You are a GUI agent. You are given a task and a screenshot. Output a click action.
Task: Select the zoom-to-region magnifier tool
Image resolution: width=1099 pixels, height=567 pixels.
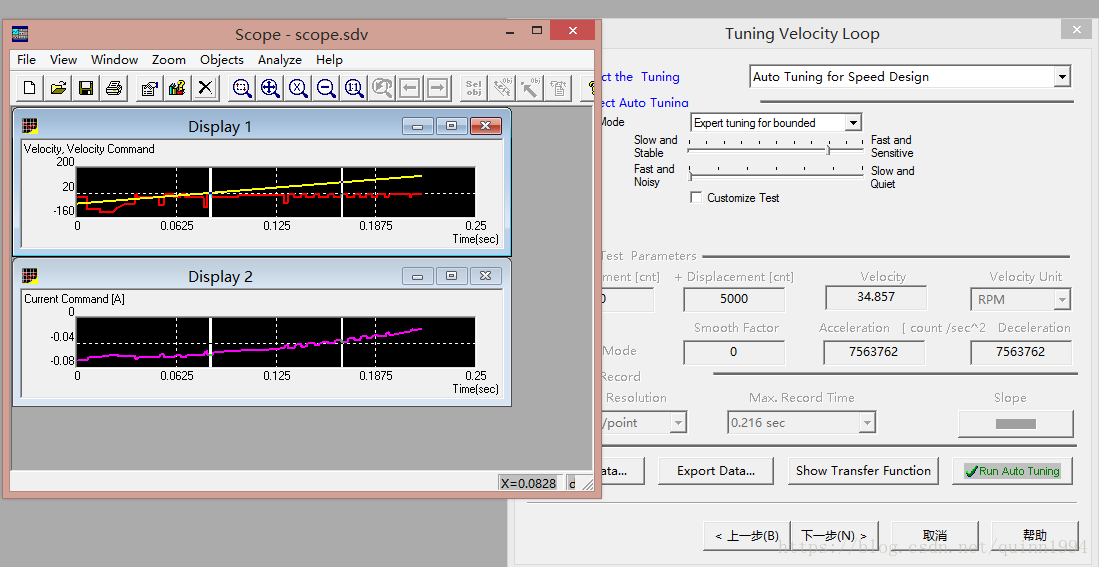pyautogui.click(x=242, y=88)
